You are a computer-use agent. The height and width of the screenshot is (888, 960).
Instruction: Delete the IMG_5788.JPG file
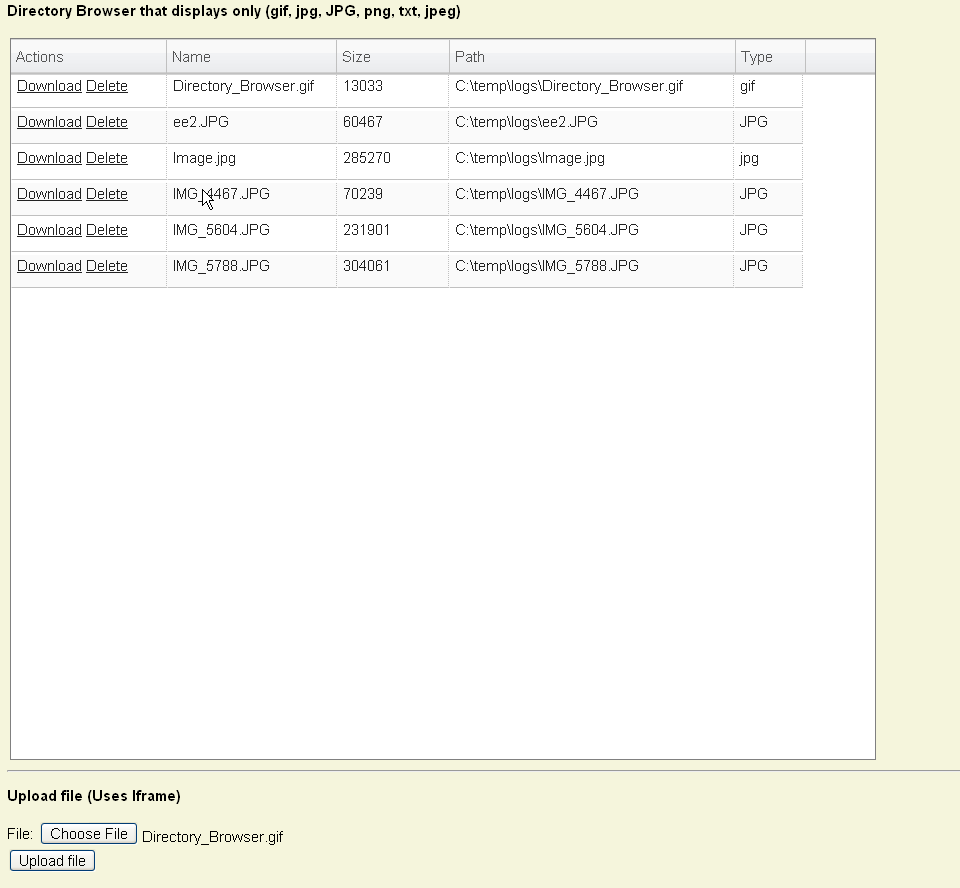[x=108, y=266]
